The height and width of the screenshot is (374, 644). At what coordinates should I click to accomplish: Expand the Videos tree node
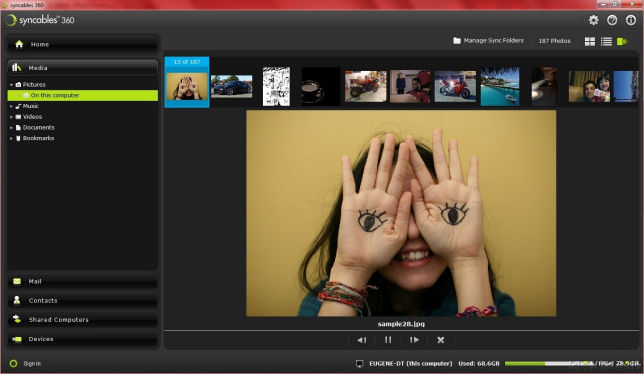pos(11,117)
